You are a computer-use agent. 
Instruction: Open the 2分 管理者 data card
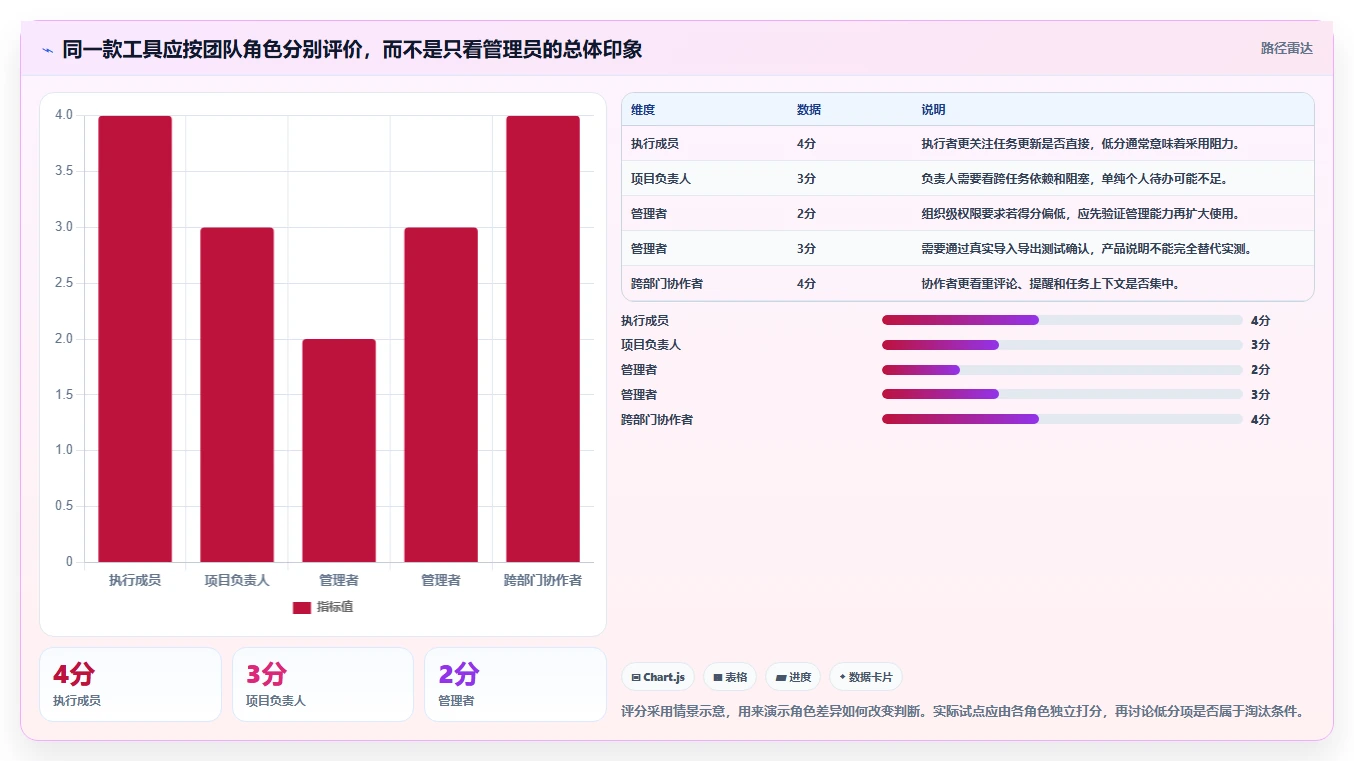click(x=515, y=684)
